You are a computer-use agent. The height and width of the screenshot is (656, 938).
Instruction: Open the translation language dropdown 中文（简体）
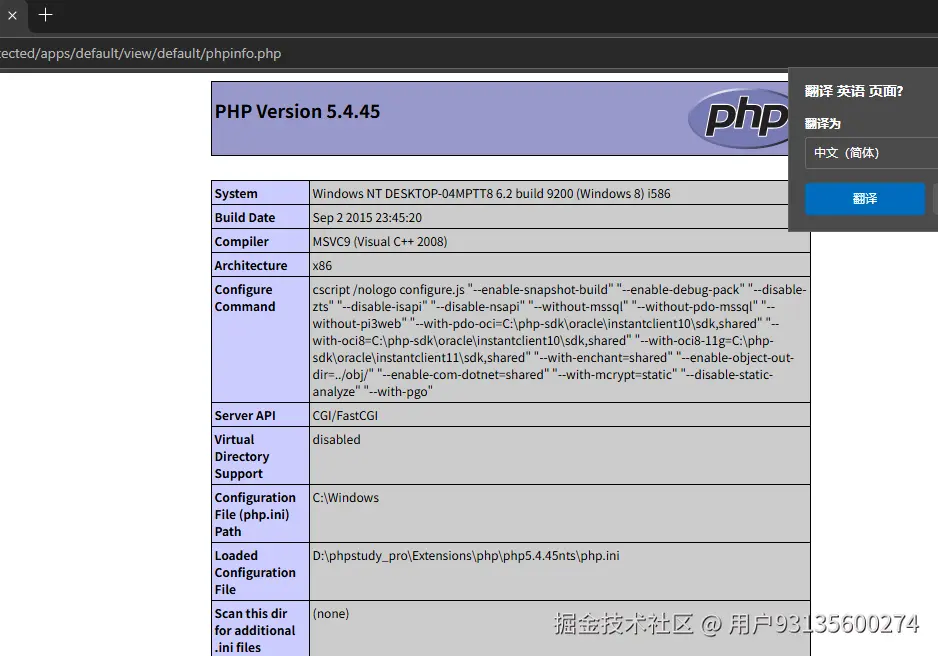[871, 153]
